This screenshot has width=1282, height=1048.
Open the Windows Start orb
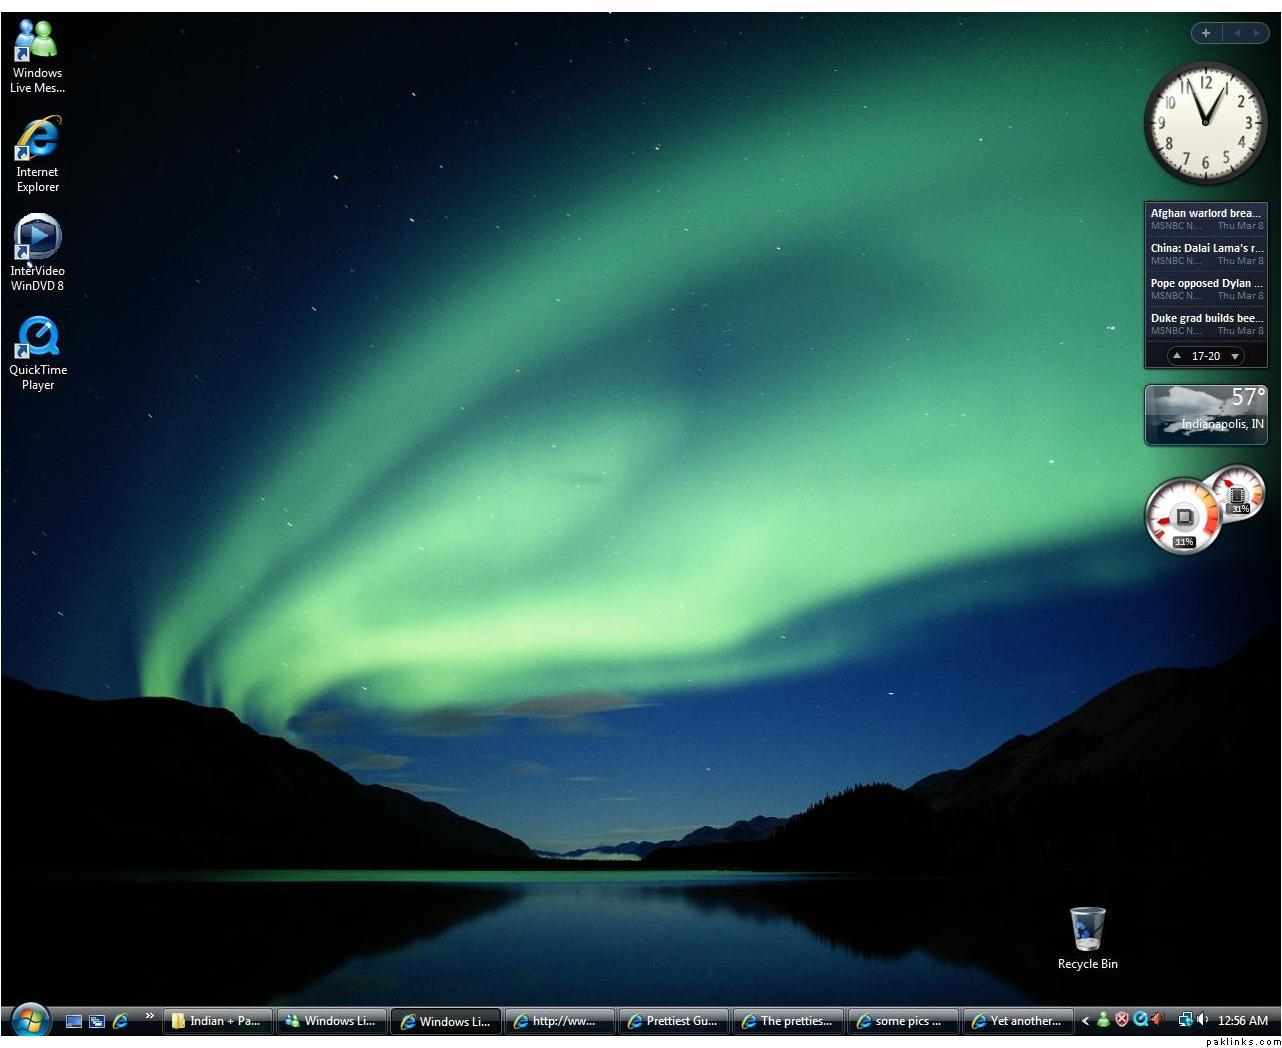30,1021
